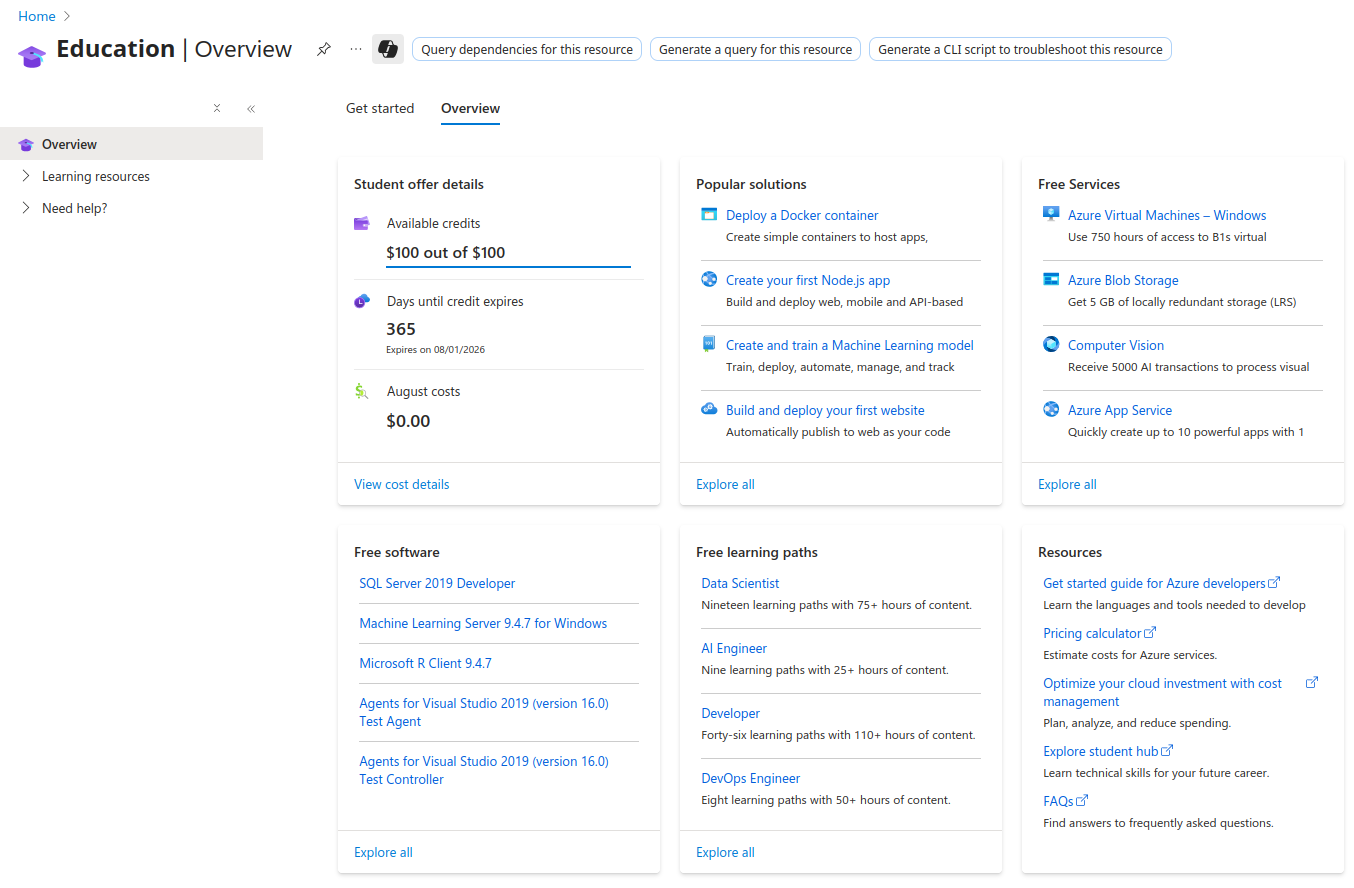This screenshot has height=888, width=1354.
Task: Click the first website solution icon
Action: pos(709,408)
